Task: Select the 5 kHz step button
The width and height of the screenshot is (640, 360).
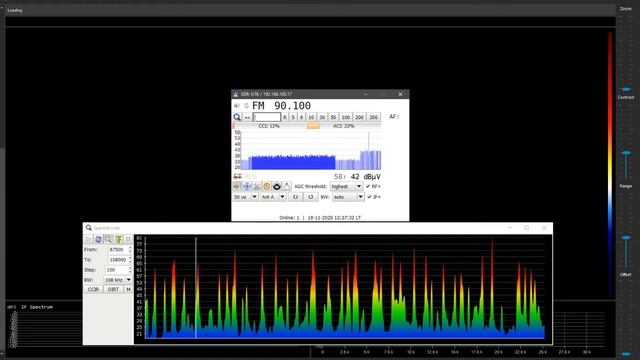Action: click(293, 117)
